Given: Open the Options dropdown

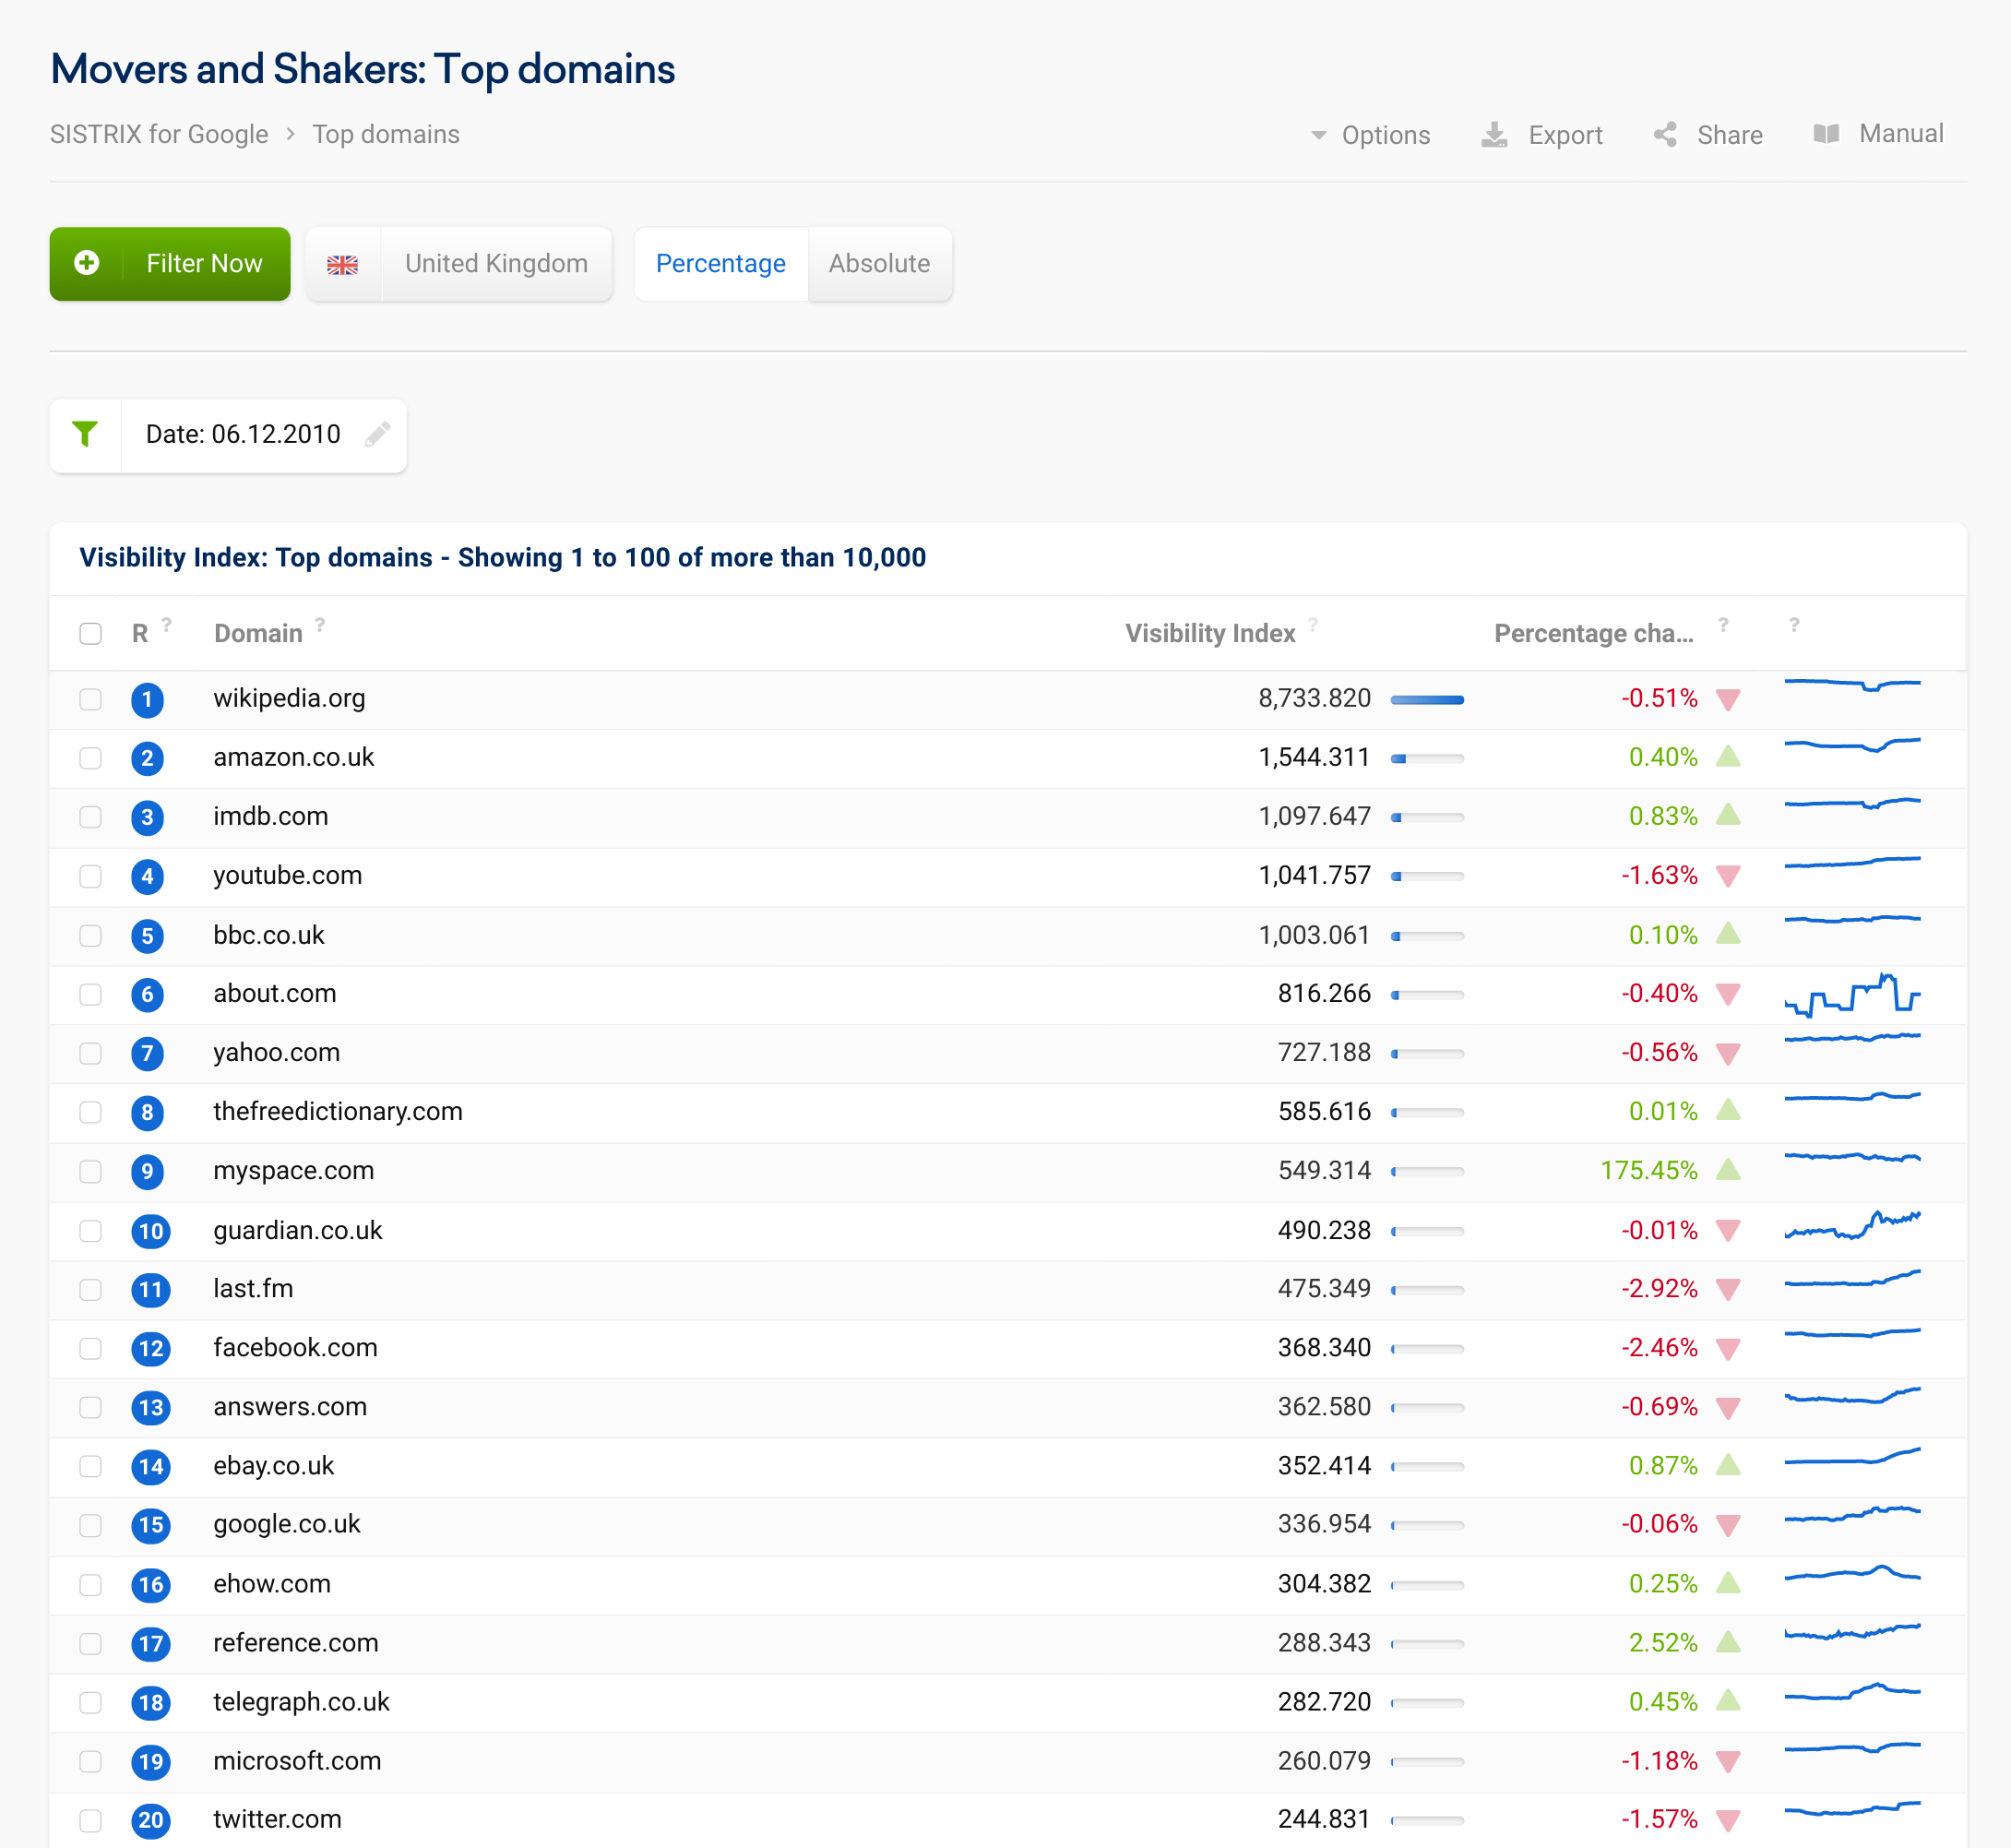Looking at the screenshot, I should pyautogui.click(x=1370, y=135).
